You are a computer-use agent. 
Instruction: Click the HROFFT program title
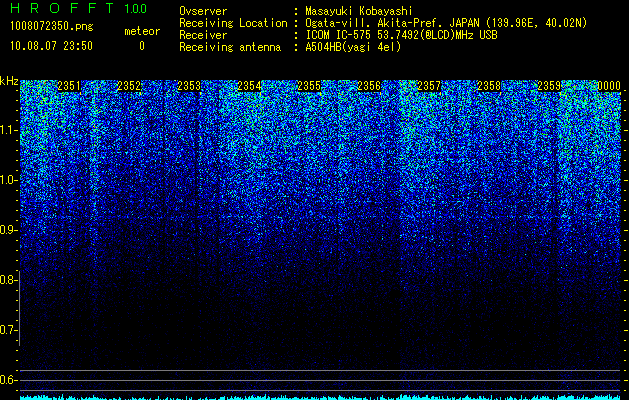click(62, 8)
